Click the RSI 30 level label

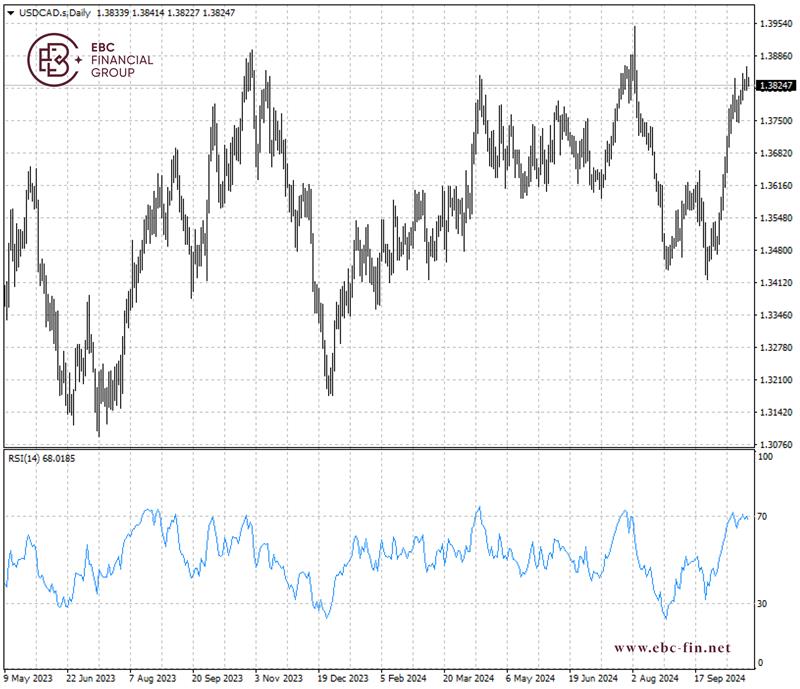[x=762, y=603]
